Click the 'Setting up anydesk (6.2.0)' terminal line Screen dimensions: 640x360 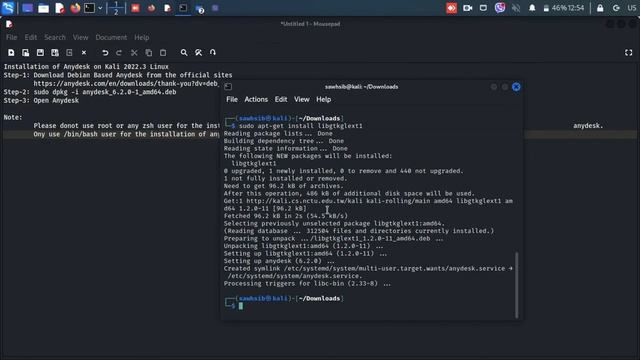pos(279,261)
